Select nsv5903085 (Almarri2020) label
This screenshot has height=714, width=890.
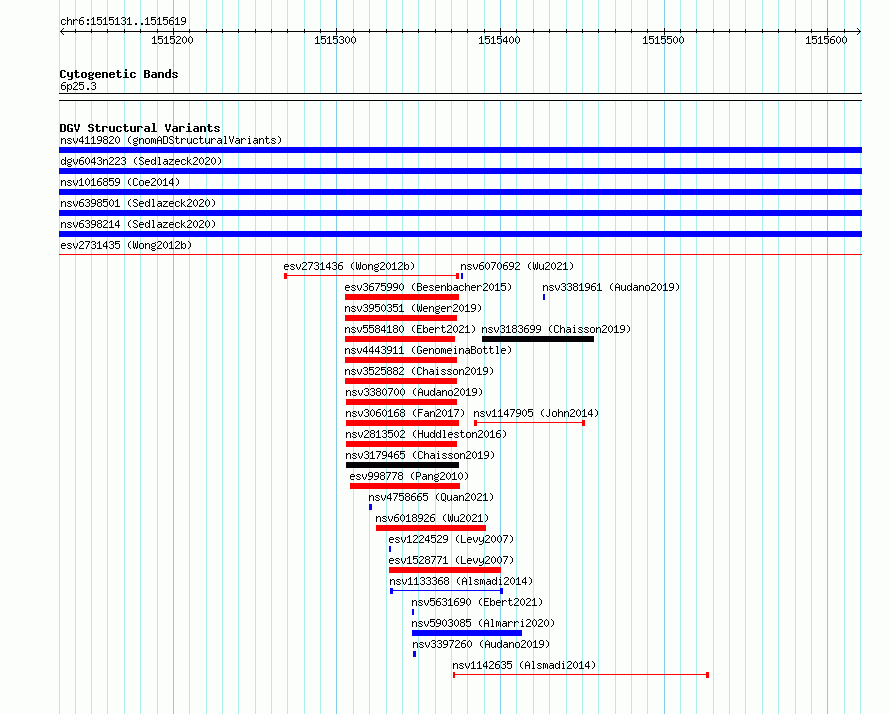pyautogui.click(x=483, y=623)
